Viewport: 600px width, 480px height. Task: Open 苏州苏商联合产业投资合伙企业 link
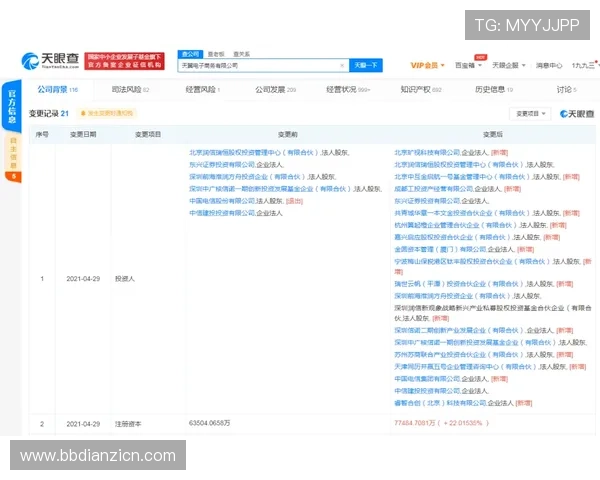click(460, 355)
